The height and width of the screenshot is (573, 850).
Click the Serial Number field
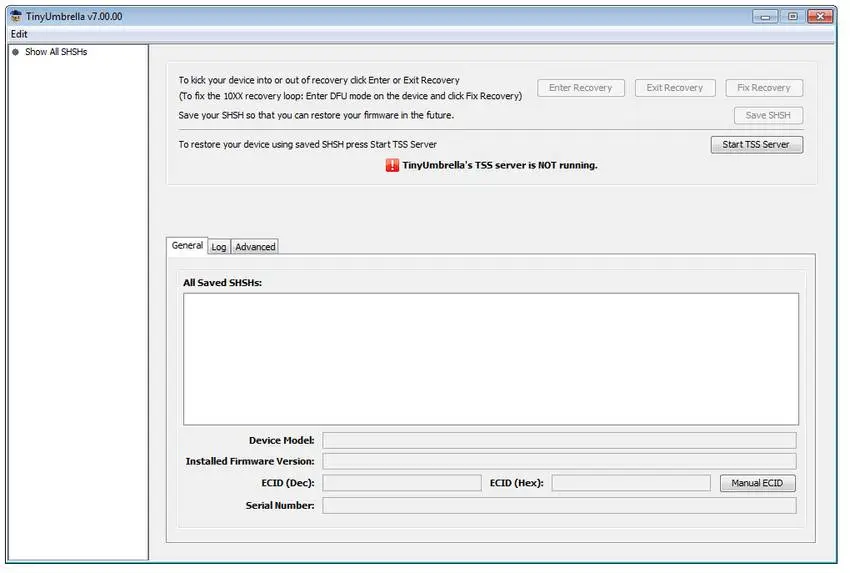(559, 505)
